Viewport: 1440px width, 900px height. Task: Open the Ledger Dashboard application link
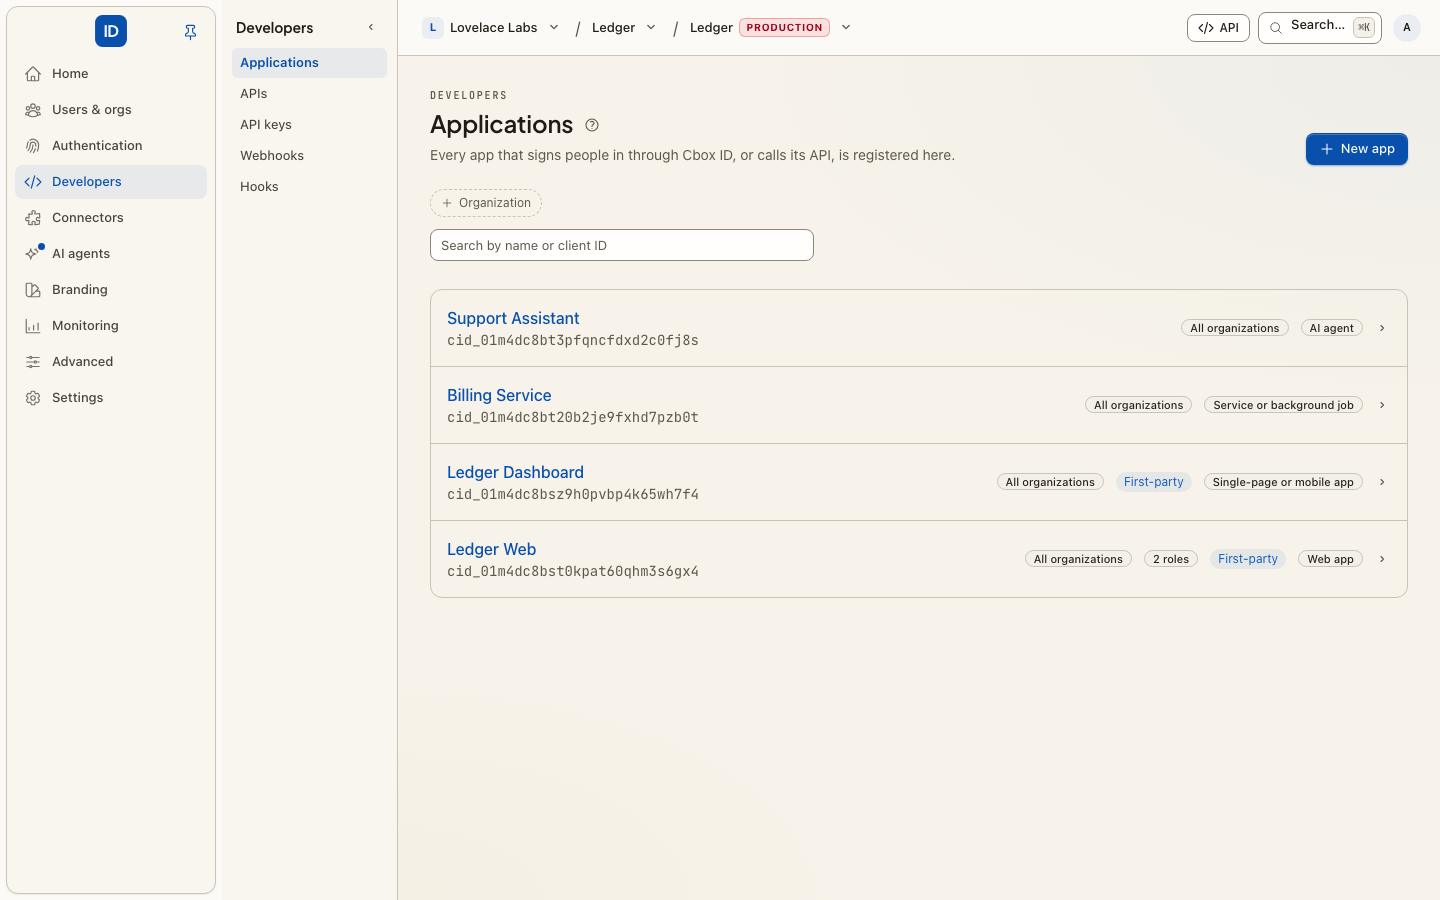coord(515,472)
